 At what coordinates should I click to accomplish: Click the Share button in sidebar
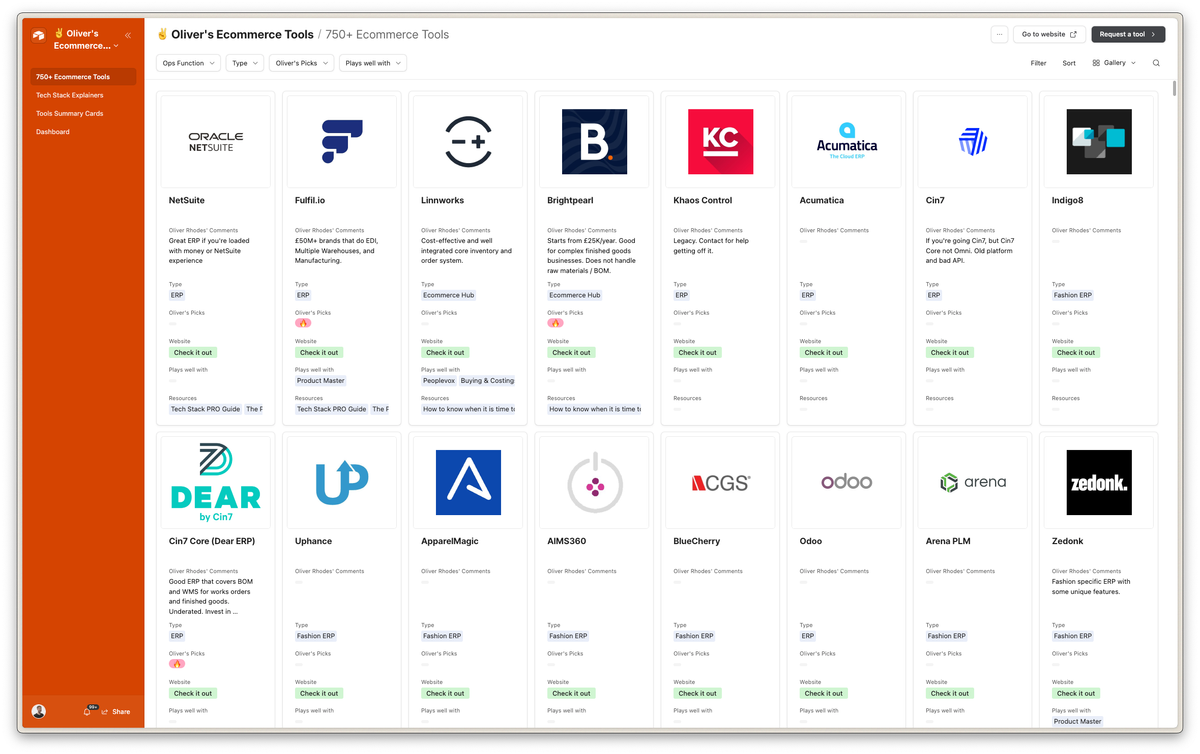pos(116,712)
